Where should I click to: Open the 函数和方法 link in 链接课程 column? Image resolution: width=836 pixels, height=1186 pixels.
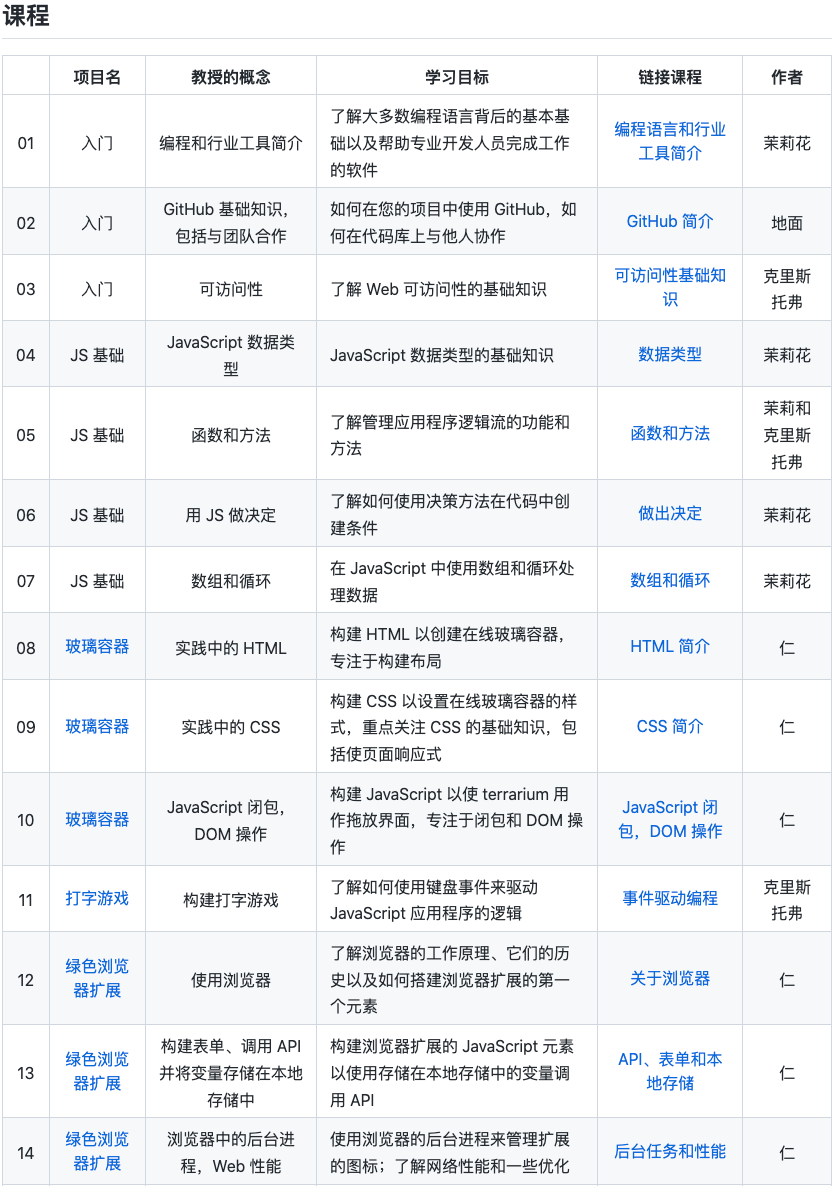[670, 433]
